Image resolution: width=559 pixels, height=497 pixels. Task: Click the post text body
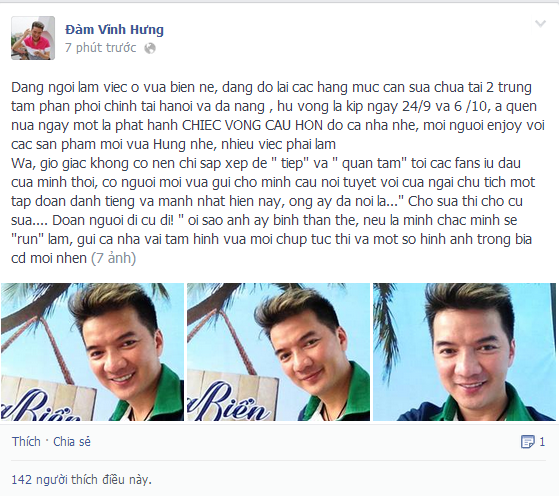[x=278, y=173]
